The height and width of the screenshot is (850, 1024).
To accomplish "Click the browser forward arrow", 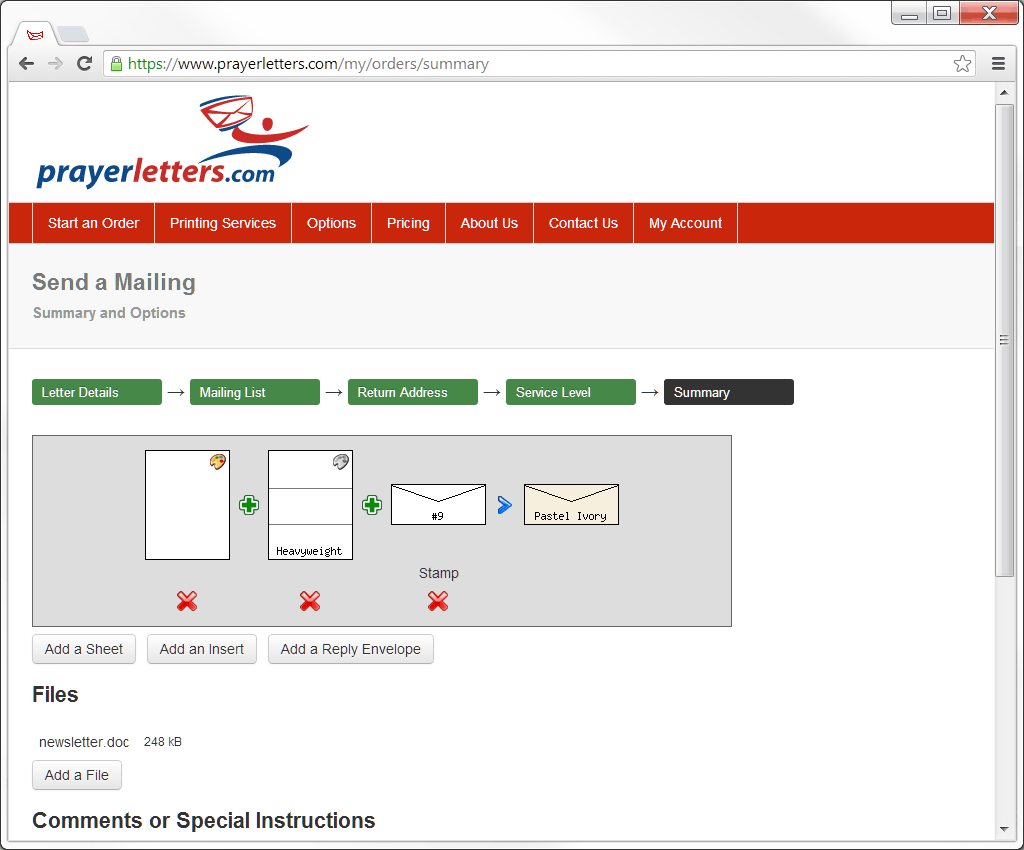I will click(56, 63).
